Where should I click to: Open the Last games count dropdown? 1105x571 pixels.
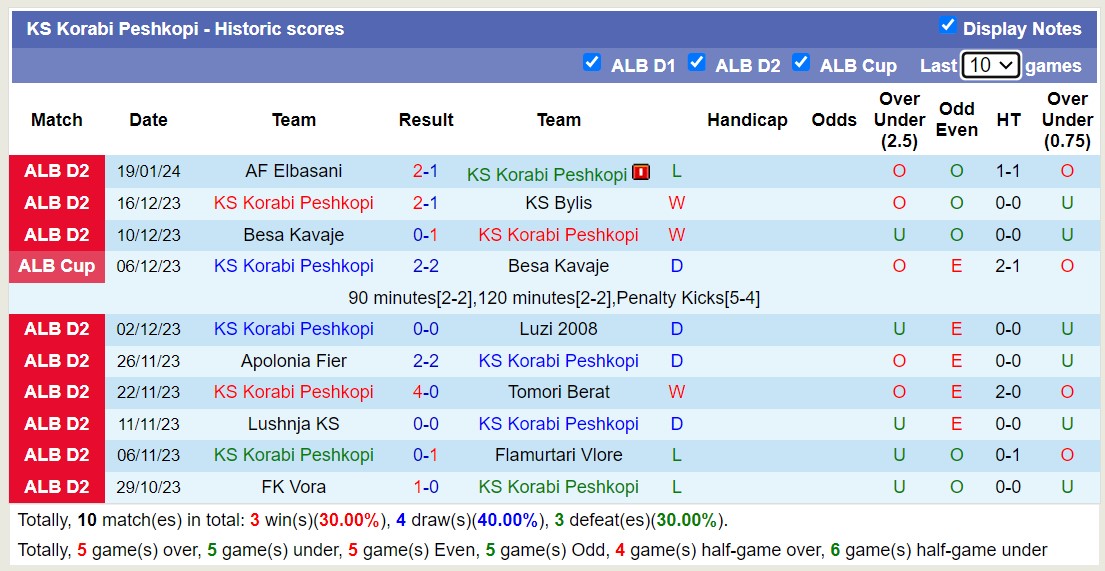pyautogui.click(x=990, y=65)
